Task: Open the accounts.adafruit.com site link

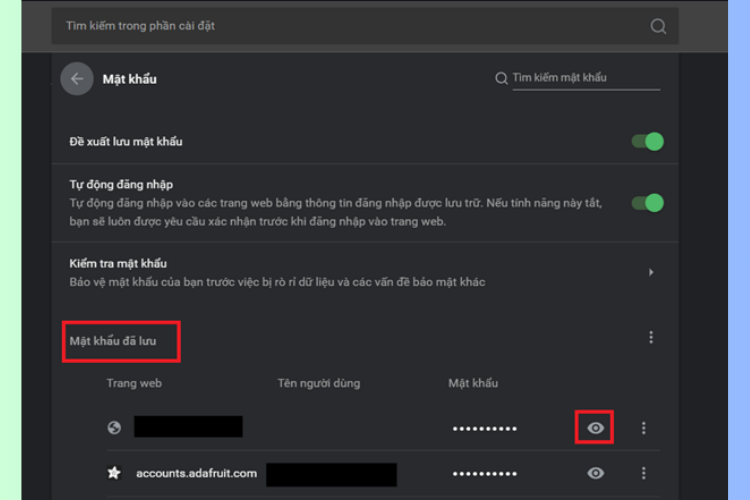Action: tap(196, 473)
